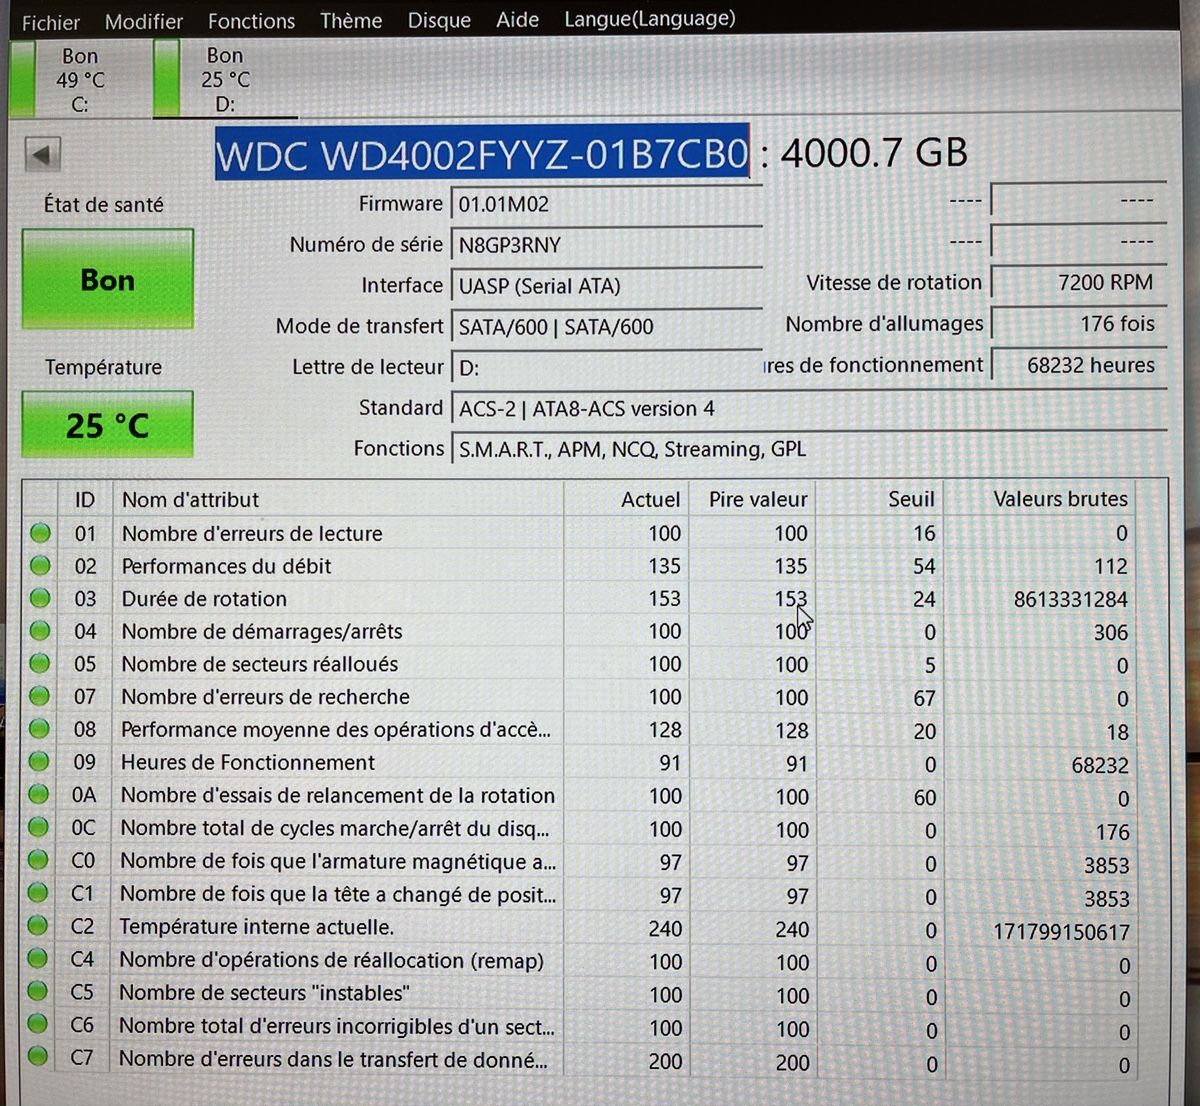Click the operating hours value 68232 heures

[x=1078, y=365]
